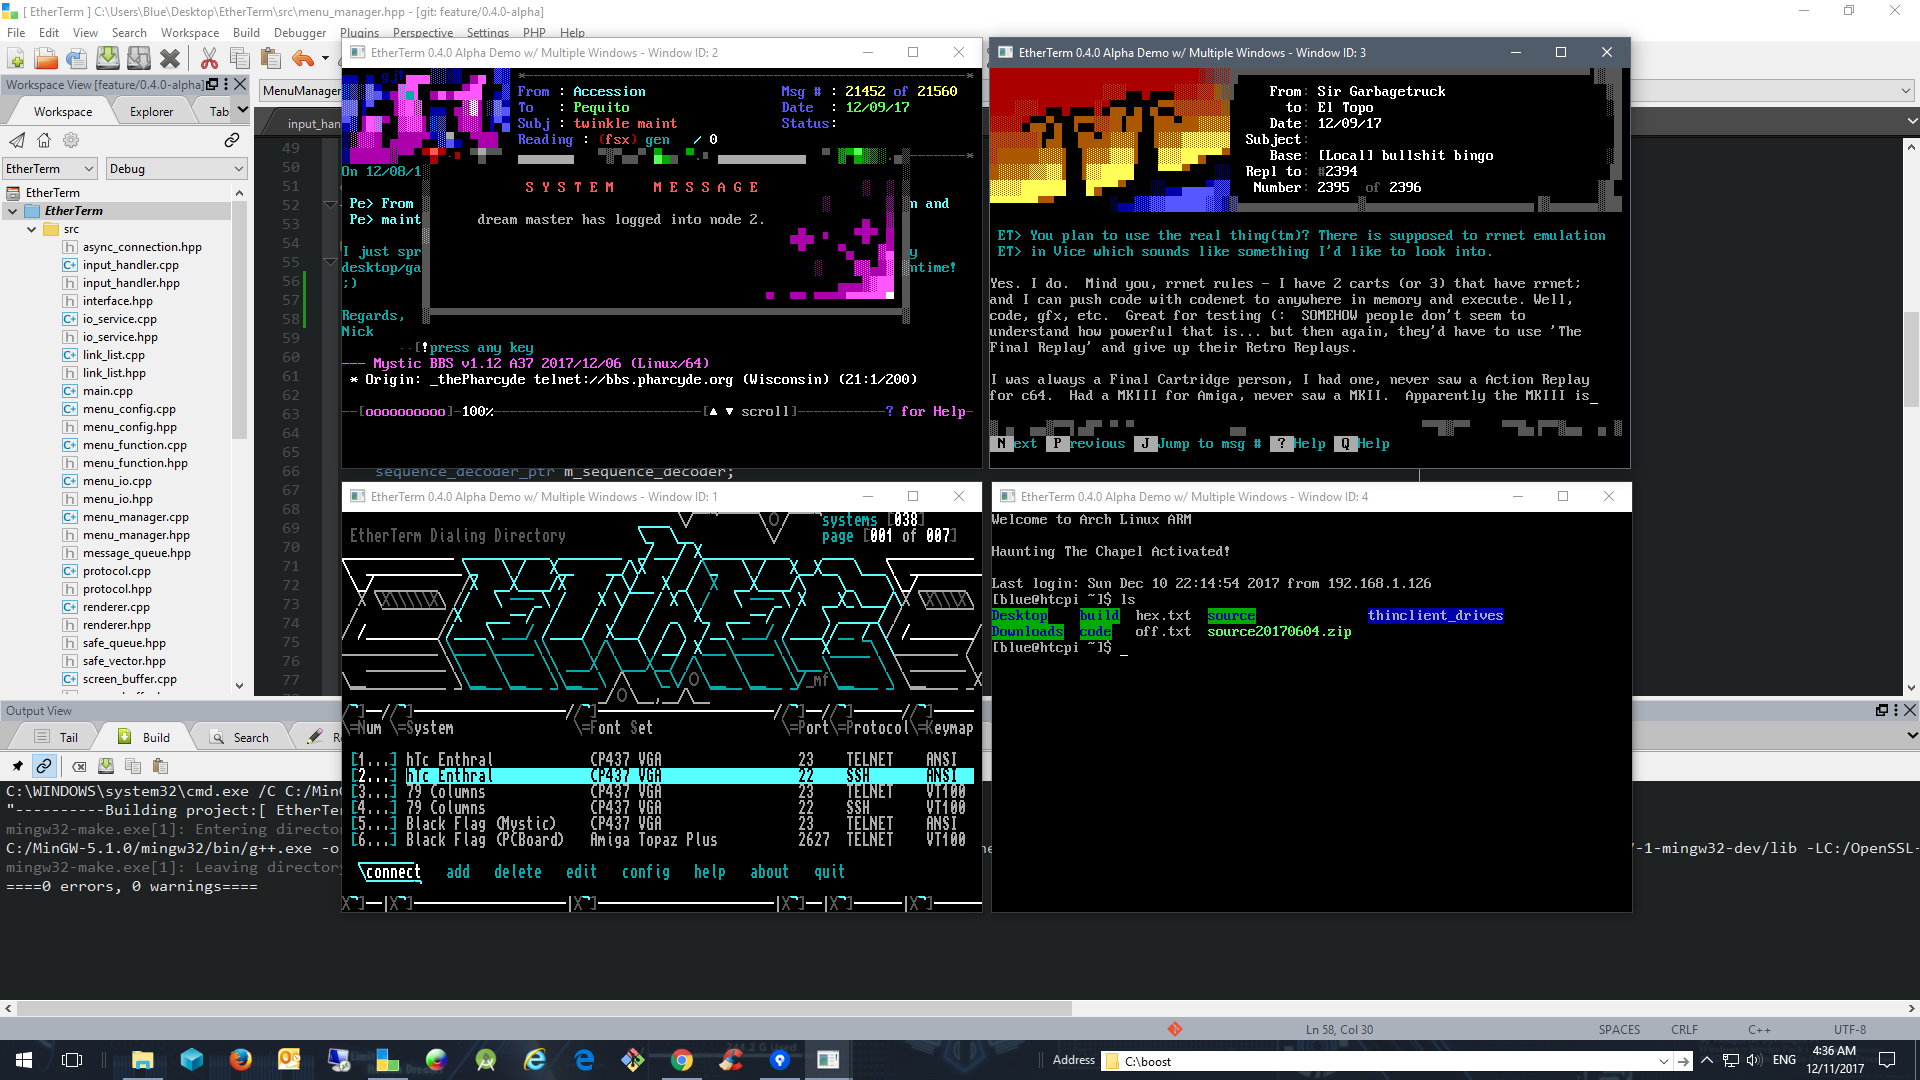Toggle link editor icon in Workspace panel
Screen dimensions: 1920x1080
coord(232,140)
